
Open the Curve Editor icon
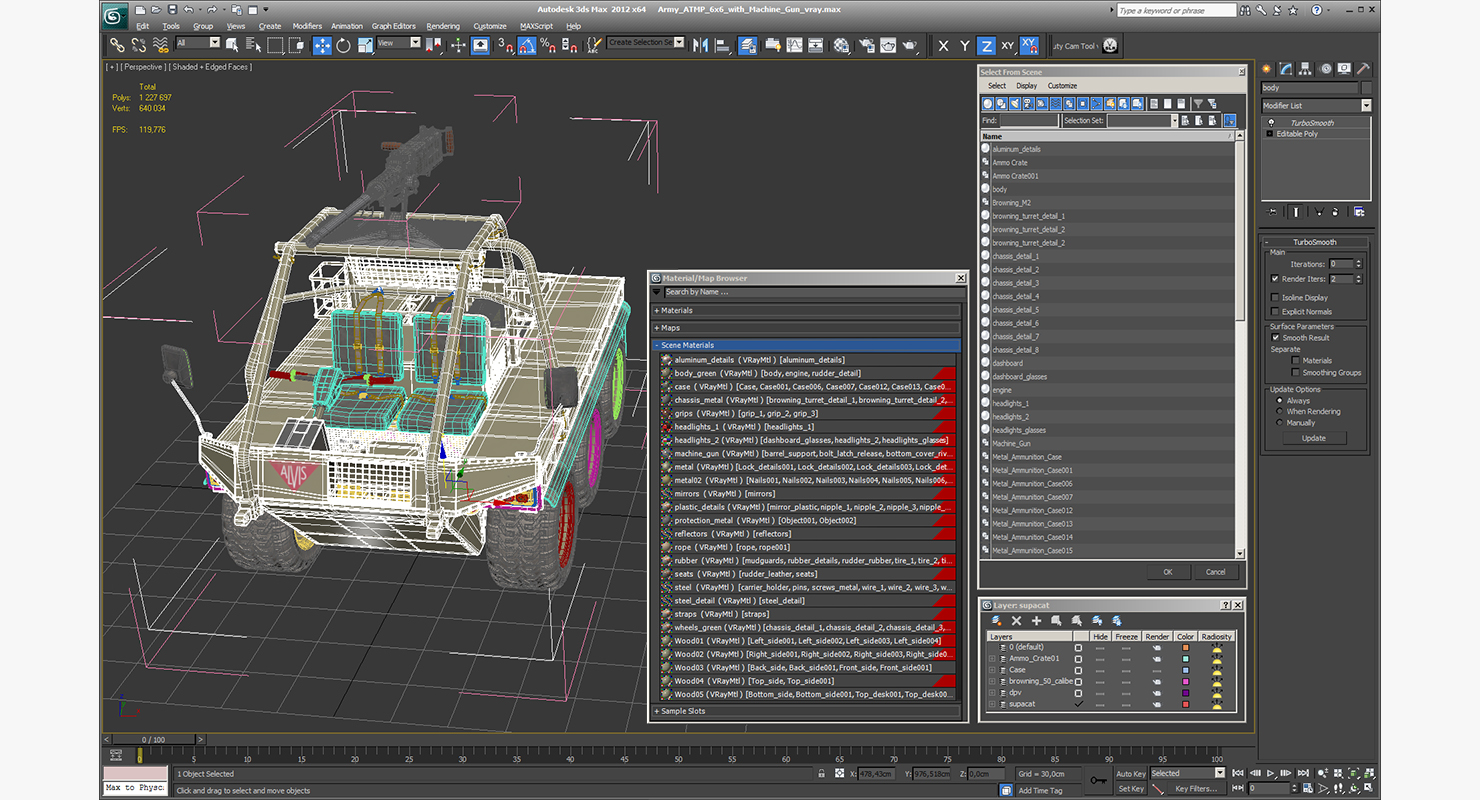tap(794, 45)
